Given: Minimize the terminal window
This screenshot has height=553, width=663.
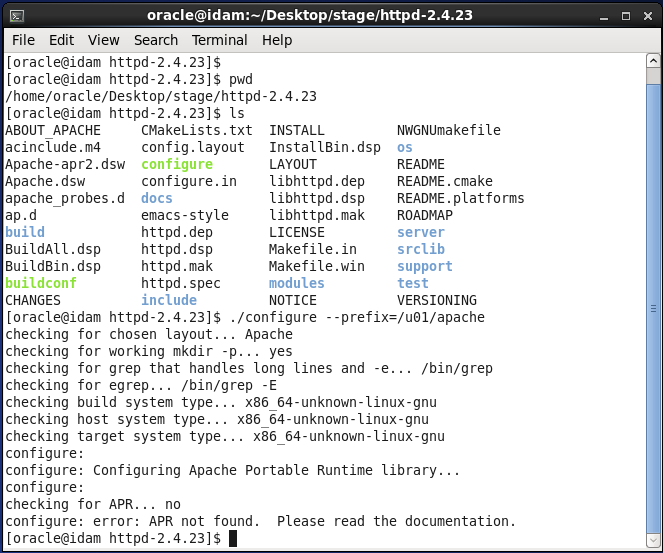Looking at the screenshot, I should coord(604,16).
